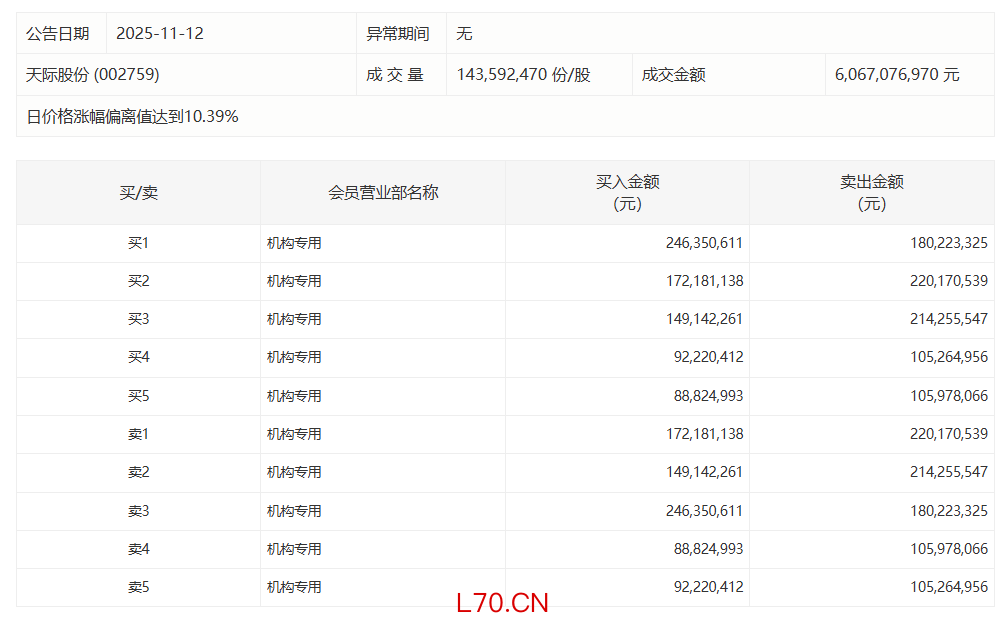1005x623 pixels.
Task: Click the 日价格涨幅偏离值达到10.39% description text
Action: (x=132, y=116)
